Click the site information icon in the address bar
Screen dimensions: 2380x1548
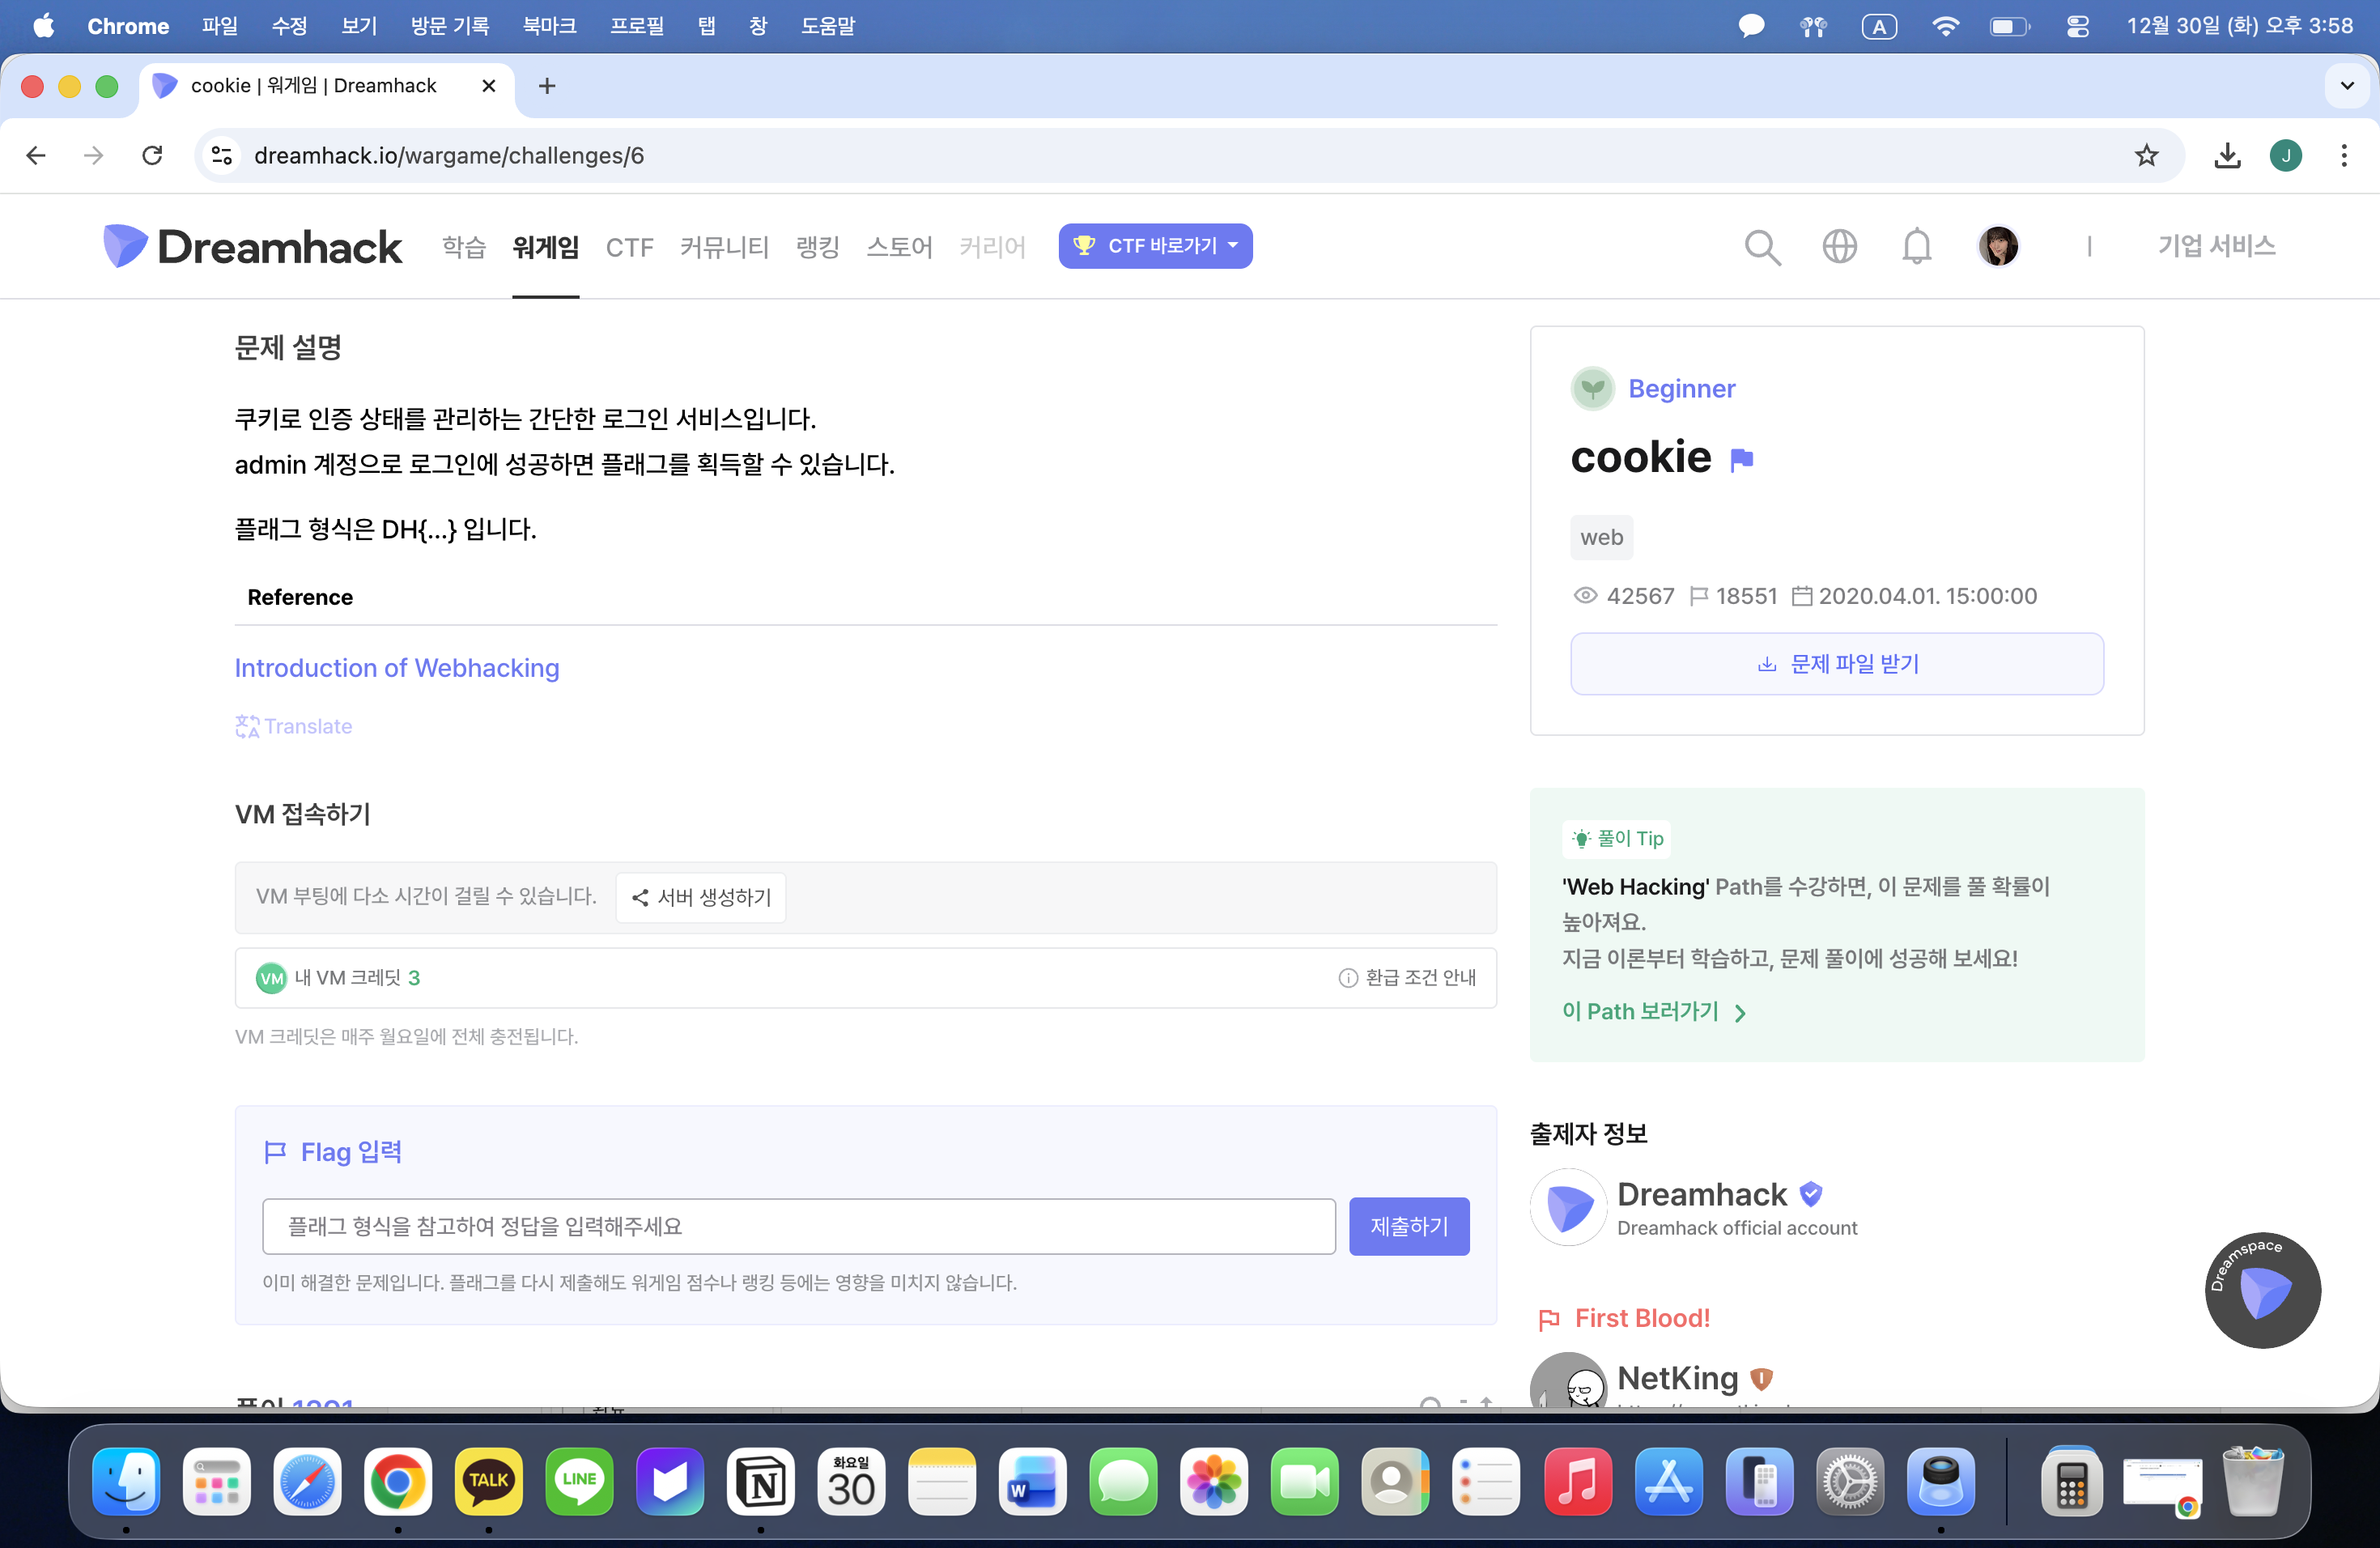click(x=222, y=156)
